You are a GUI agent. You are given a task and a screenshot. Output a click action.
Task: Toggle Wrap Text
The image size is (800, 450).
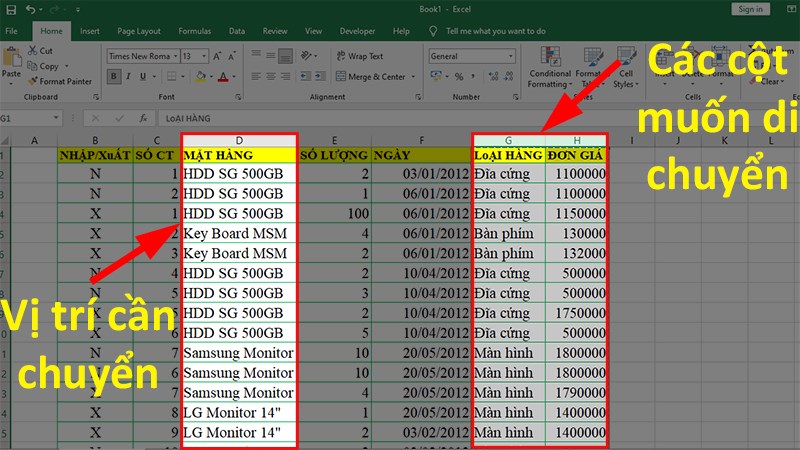coord(360,56)
